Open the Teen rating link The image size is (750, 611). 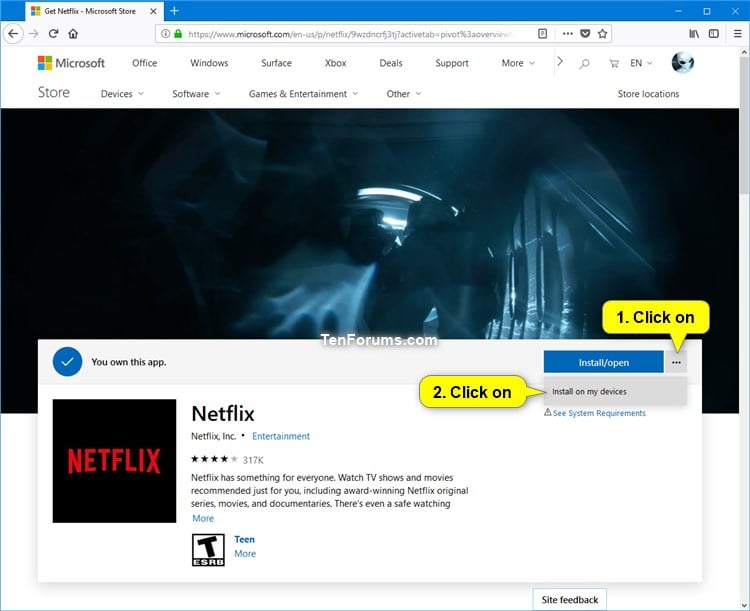(x=244, y=539)
